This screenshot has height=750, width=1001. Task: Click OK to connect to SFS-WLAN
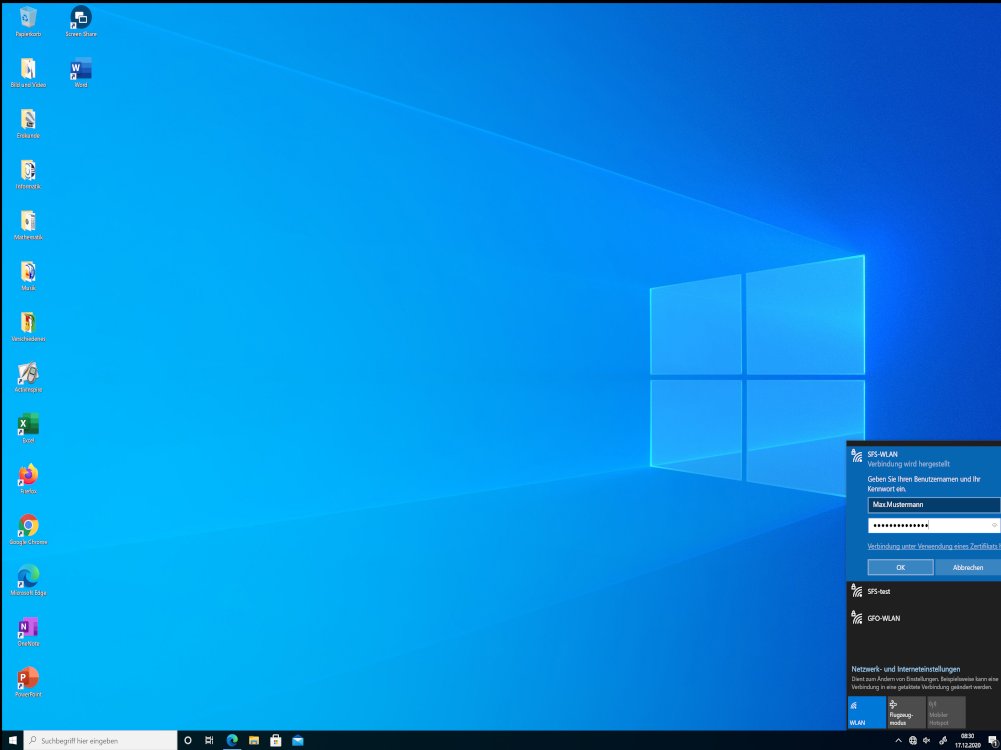point(900,567)
